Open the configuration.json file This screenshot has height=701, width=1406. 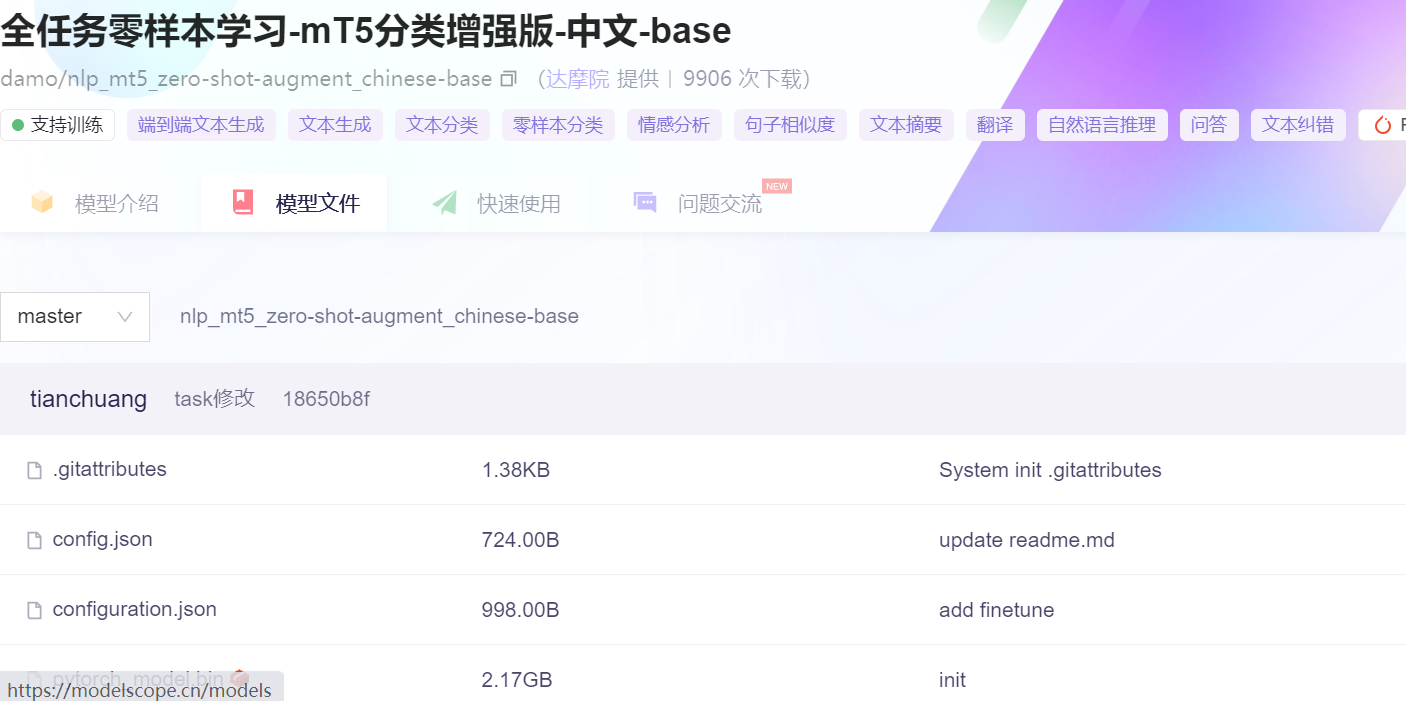134,610
